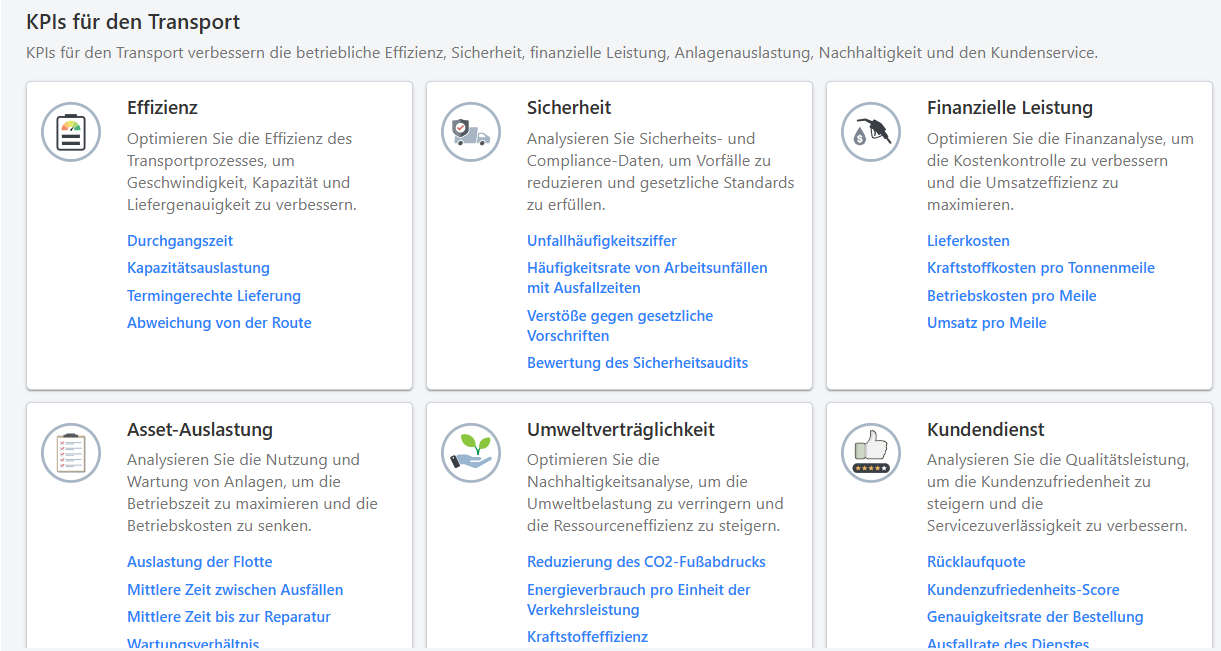Open Bewertung des Sicherheitsaudits
Image resolution: width=1221 pixels, height=651 pixels.
tap(637, 362)
